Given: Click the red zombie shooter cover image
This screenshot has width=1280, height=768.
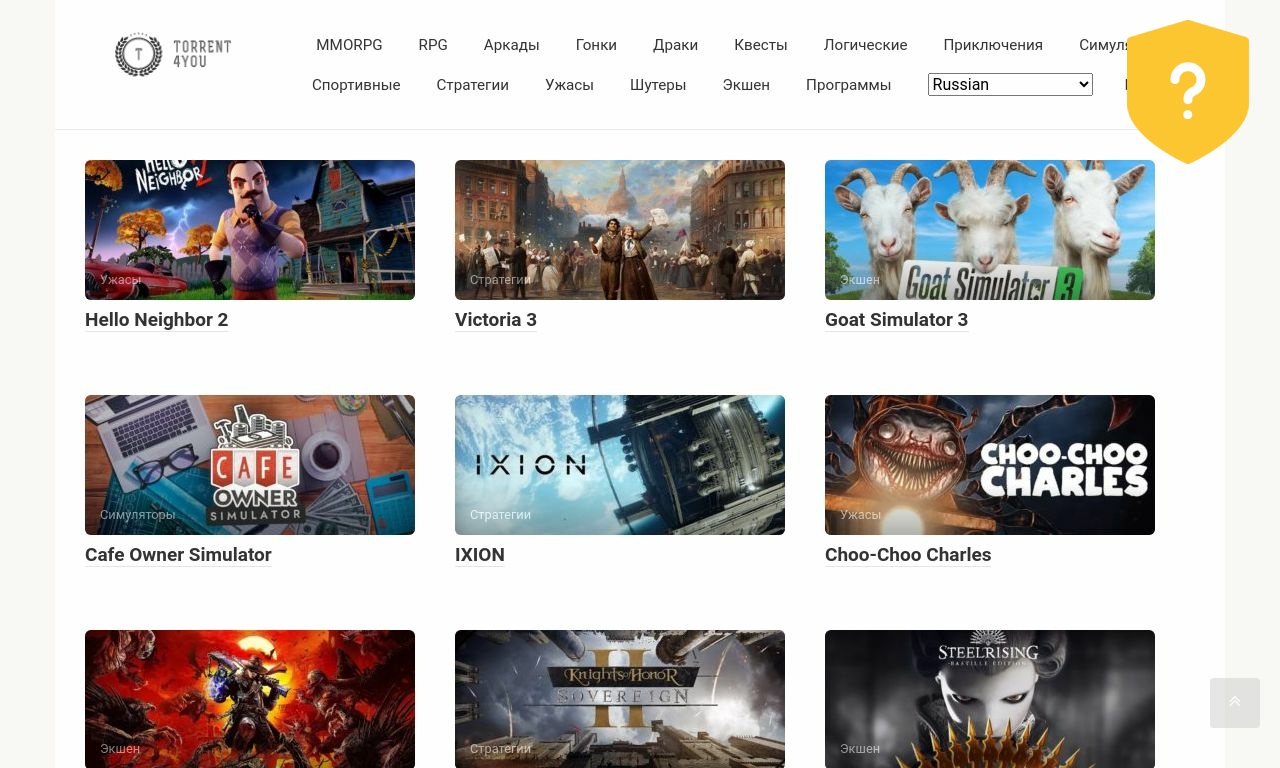Looking at the screenshot, I should point(250,699).
